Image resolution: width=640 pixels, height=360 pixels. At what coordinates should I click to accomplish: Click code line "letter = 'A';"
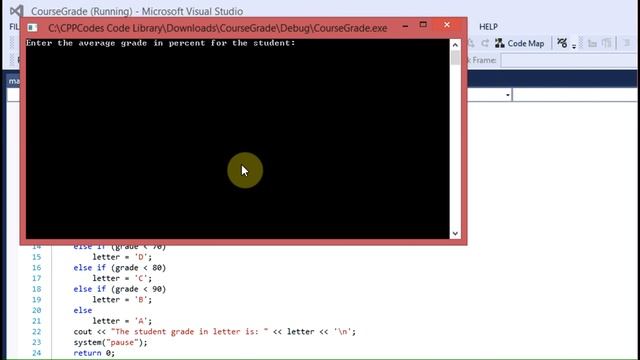point(122,321)
